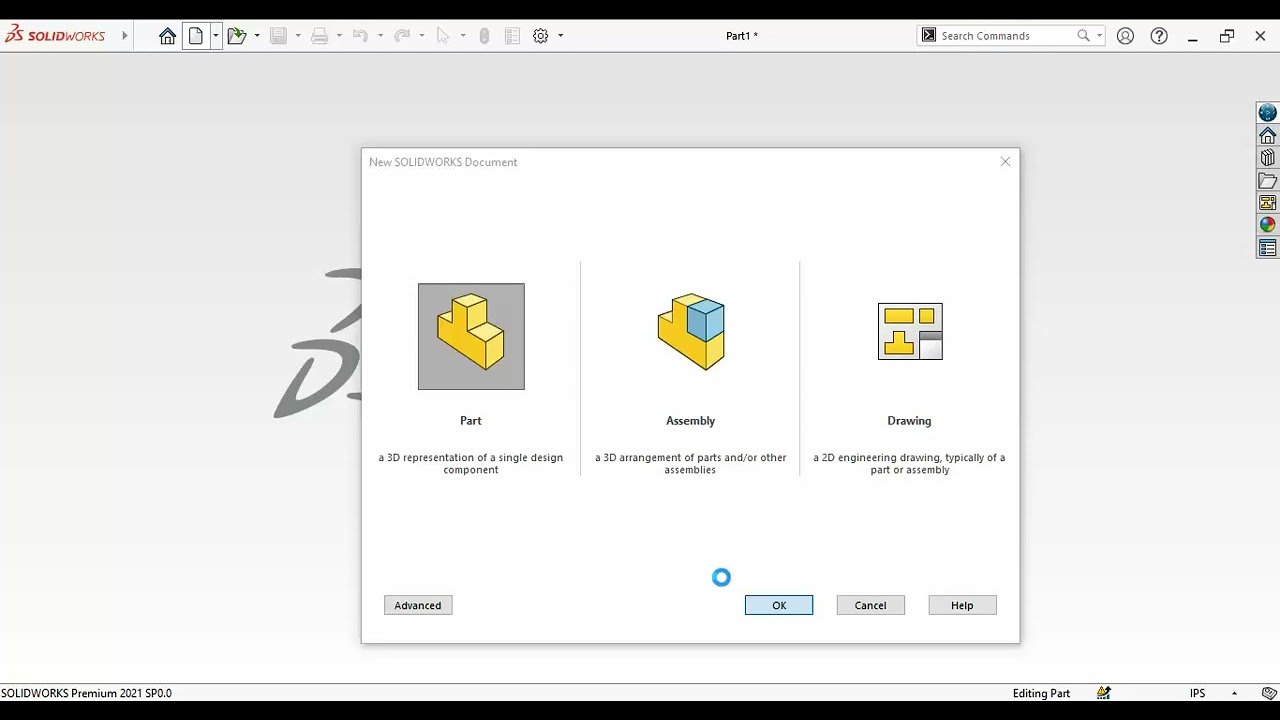Click the command prompt icon in search box
Screen dimensions: 1280x720
[929, 35]
